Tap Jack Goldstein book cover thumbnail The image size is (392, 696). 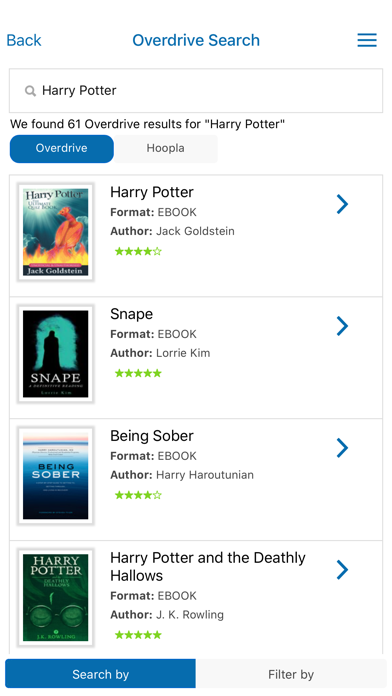[55, 232]
